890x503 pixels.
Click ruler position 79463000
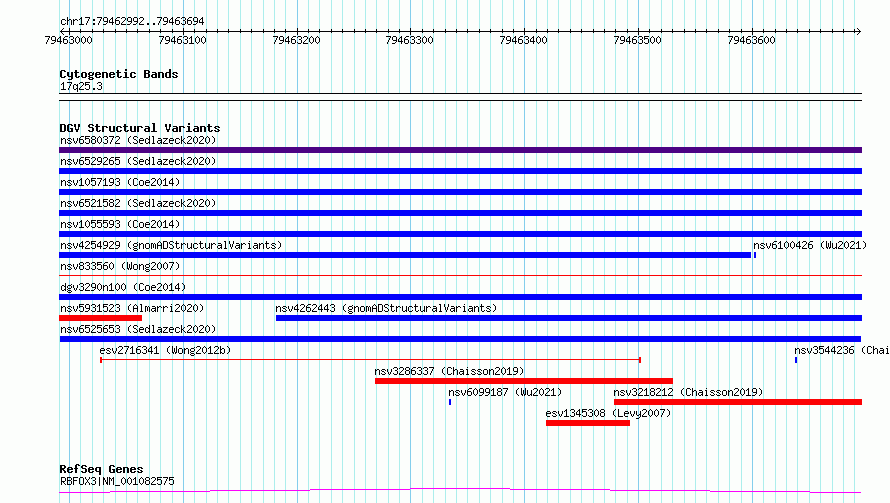(x=68, y=40)
